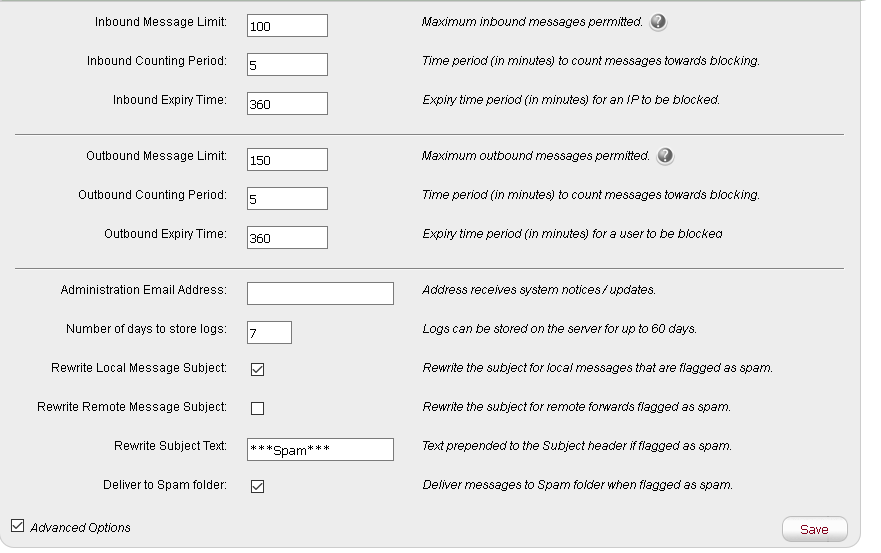Select the Outbound Expiry Time field

287,237
